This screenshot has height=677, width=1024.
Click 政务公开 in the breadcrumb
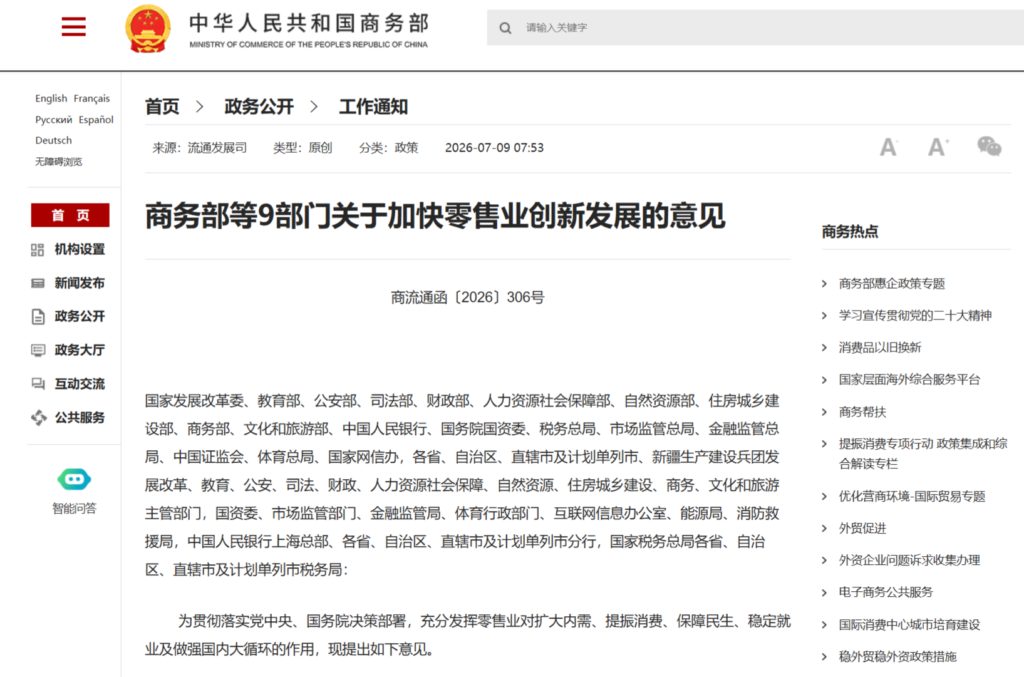[x=259, y=106]
